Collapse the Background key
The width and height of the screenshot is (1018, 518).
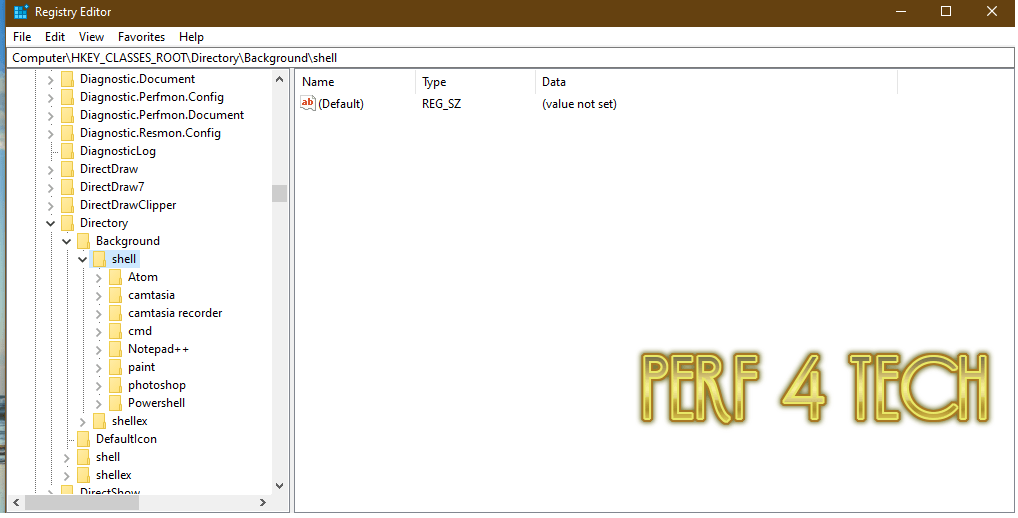pos(66,241)
